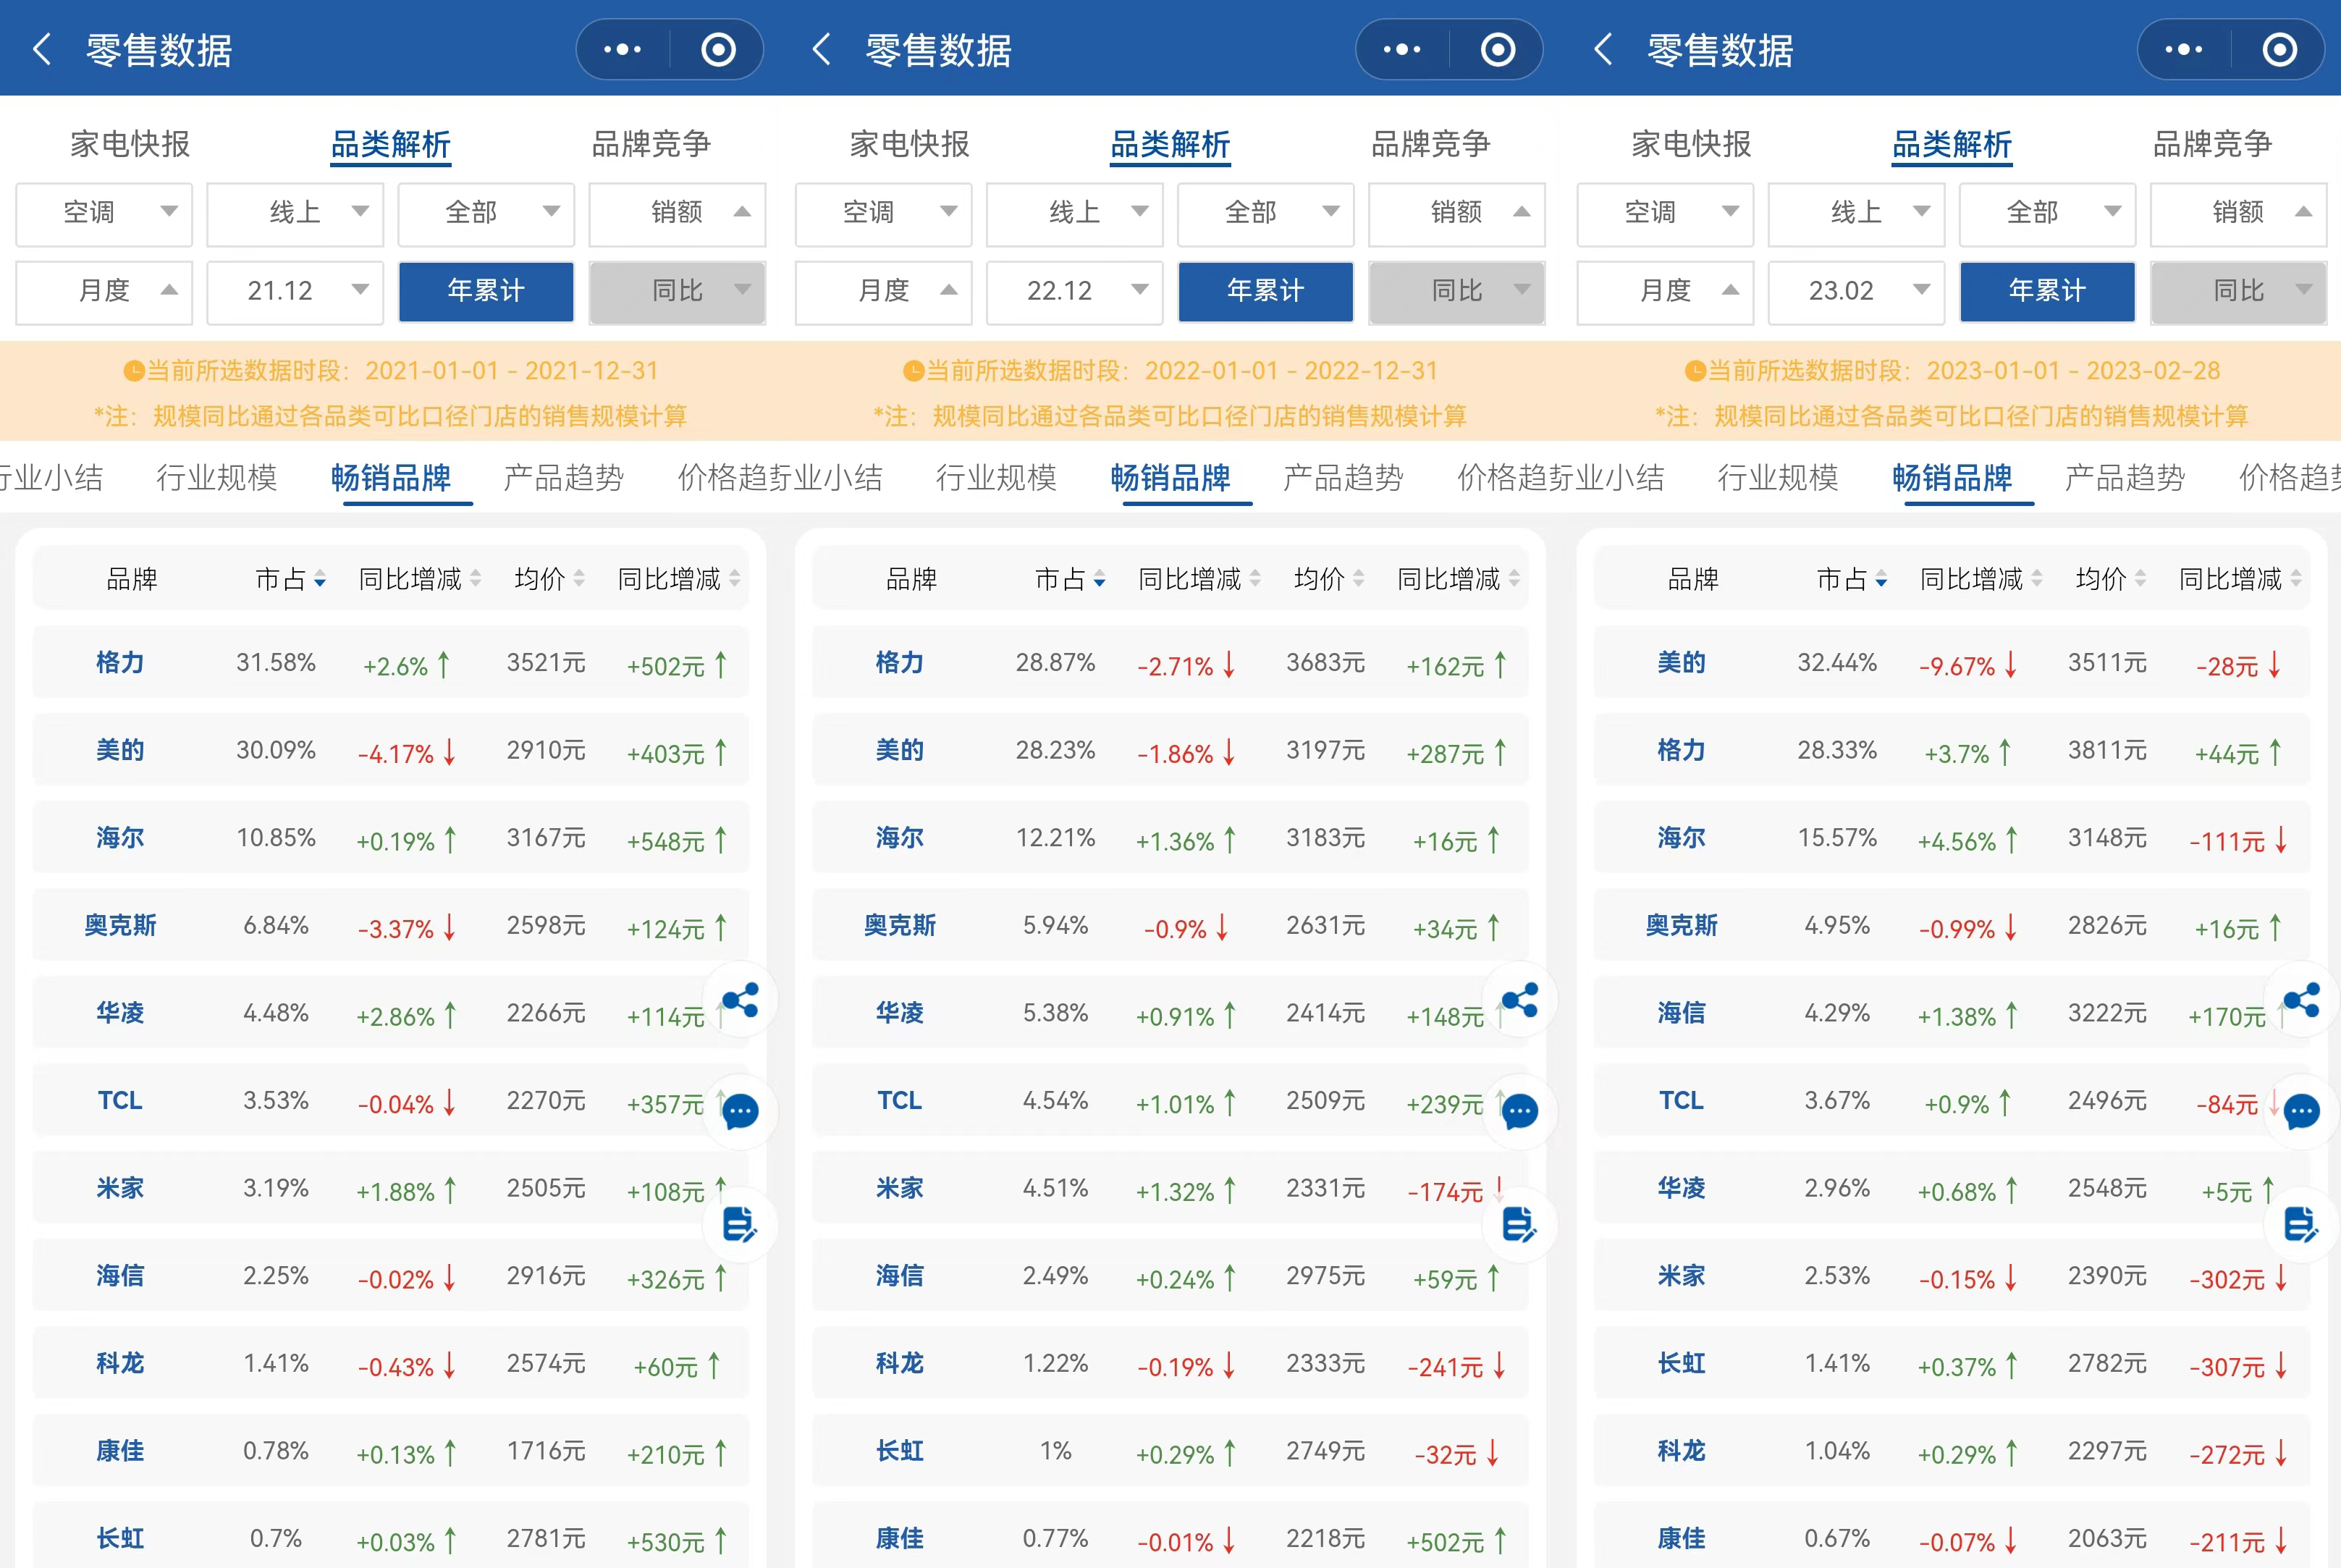The image size is (2341, 1568).
Task: Sort by 均价 column in the middle table
Action: pyautogui.click(x=1328, y=579)
